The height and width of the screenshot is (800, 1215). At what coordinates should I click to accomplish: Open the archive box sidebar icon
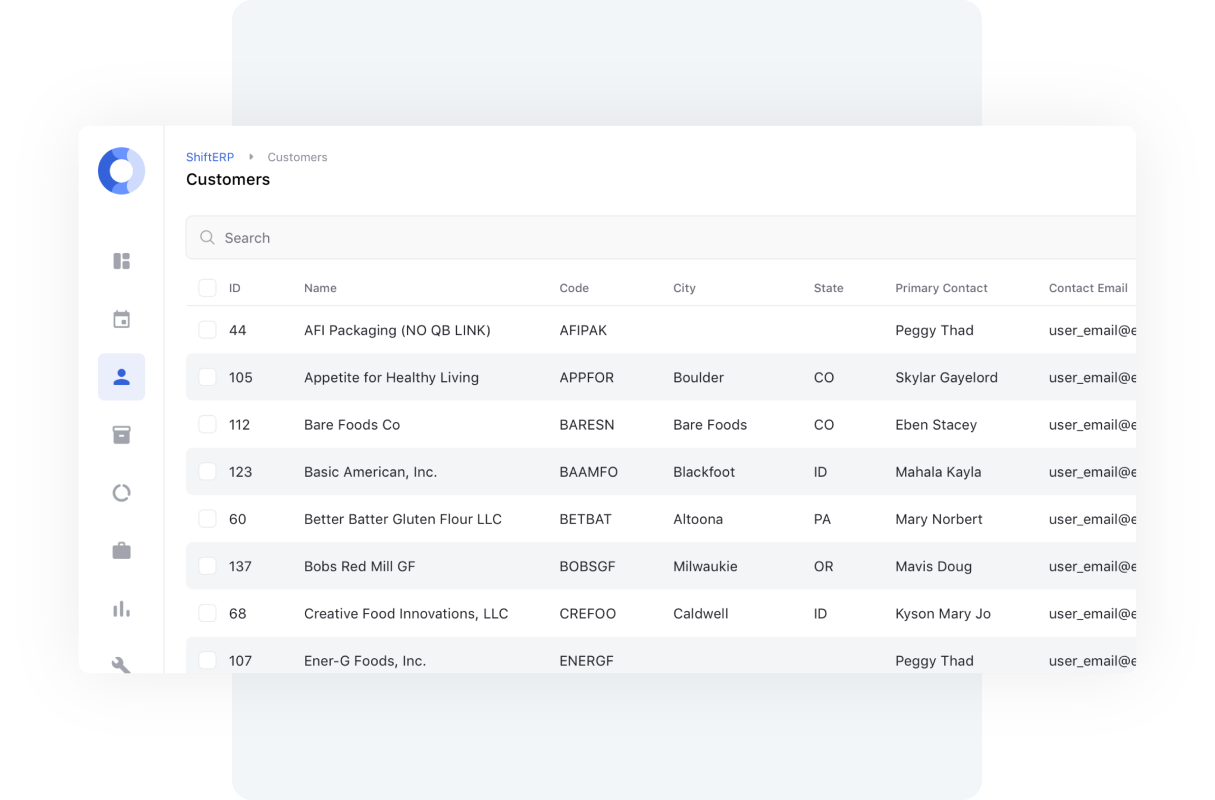121,435
